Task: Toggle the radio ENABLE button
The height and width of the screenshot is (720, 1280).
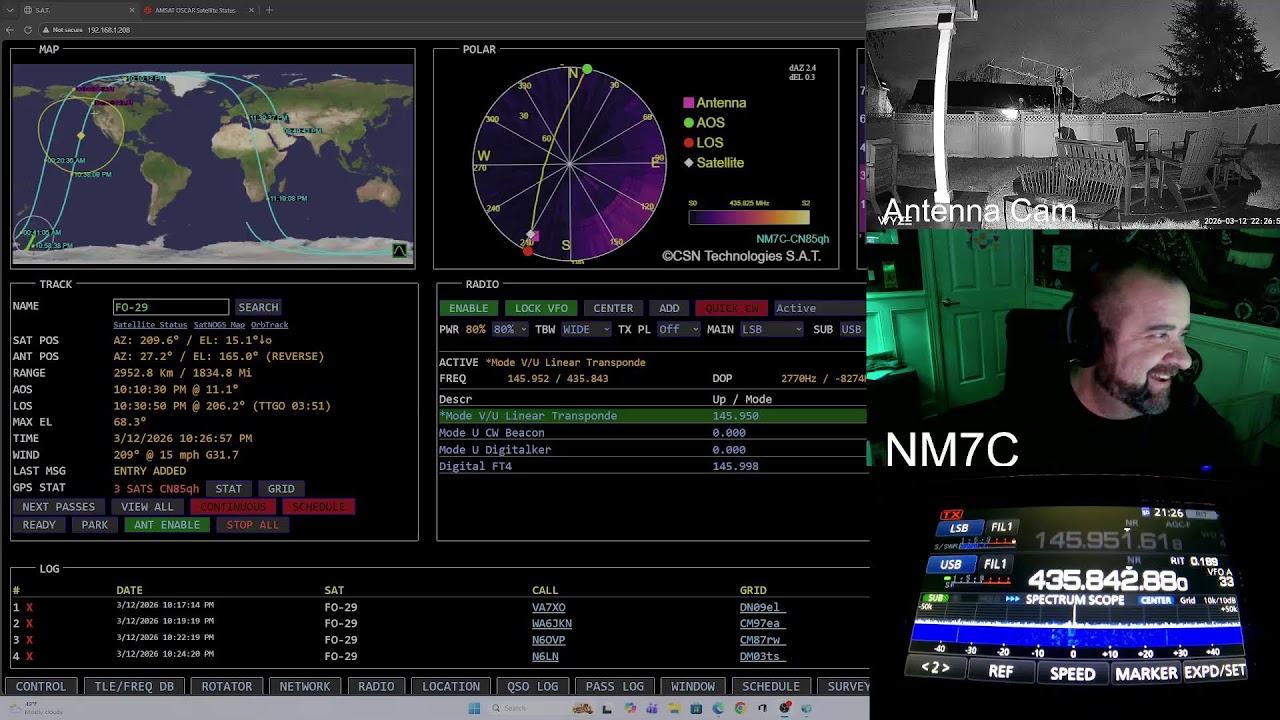Action: 468,308
